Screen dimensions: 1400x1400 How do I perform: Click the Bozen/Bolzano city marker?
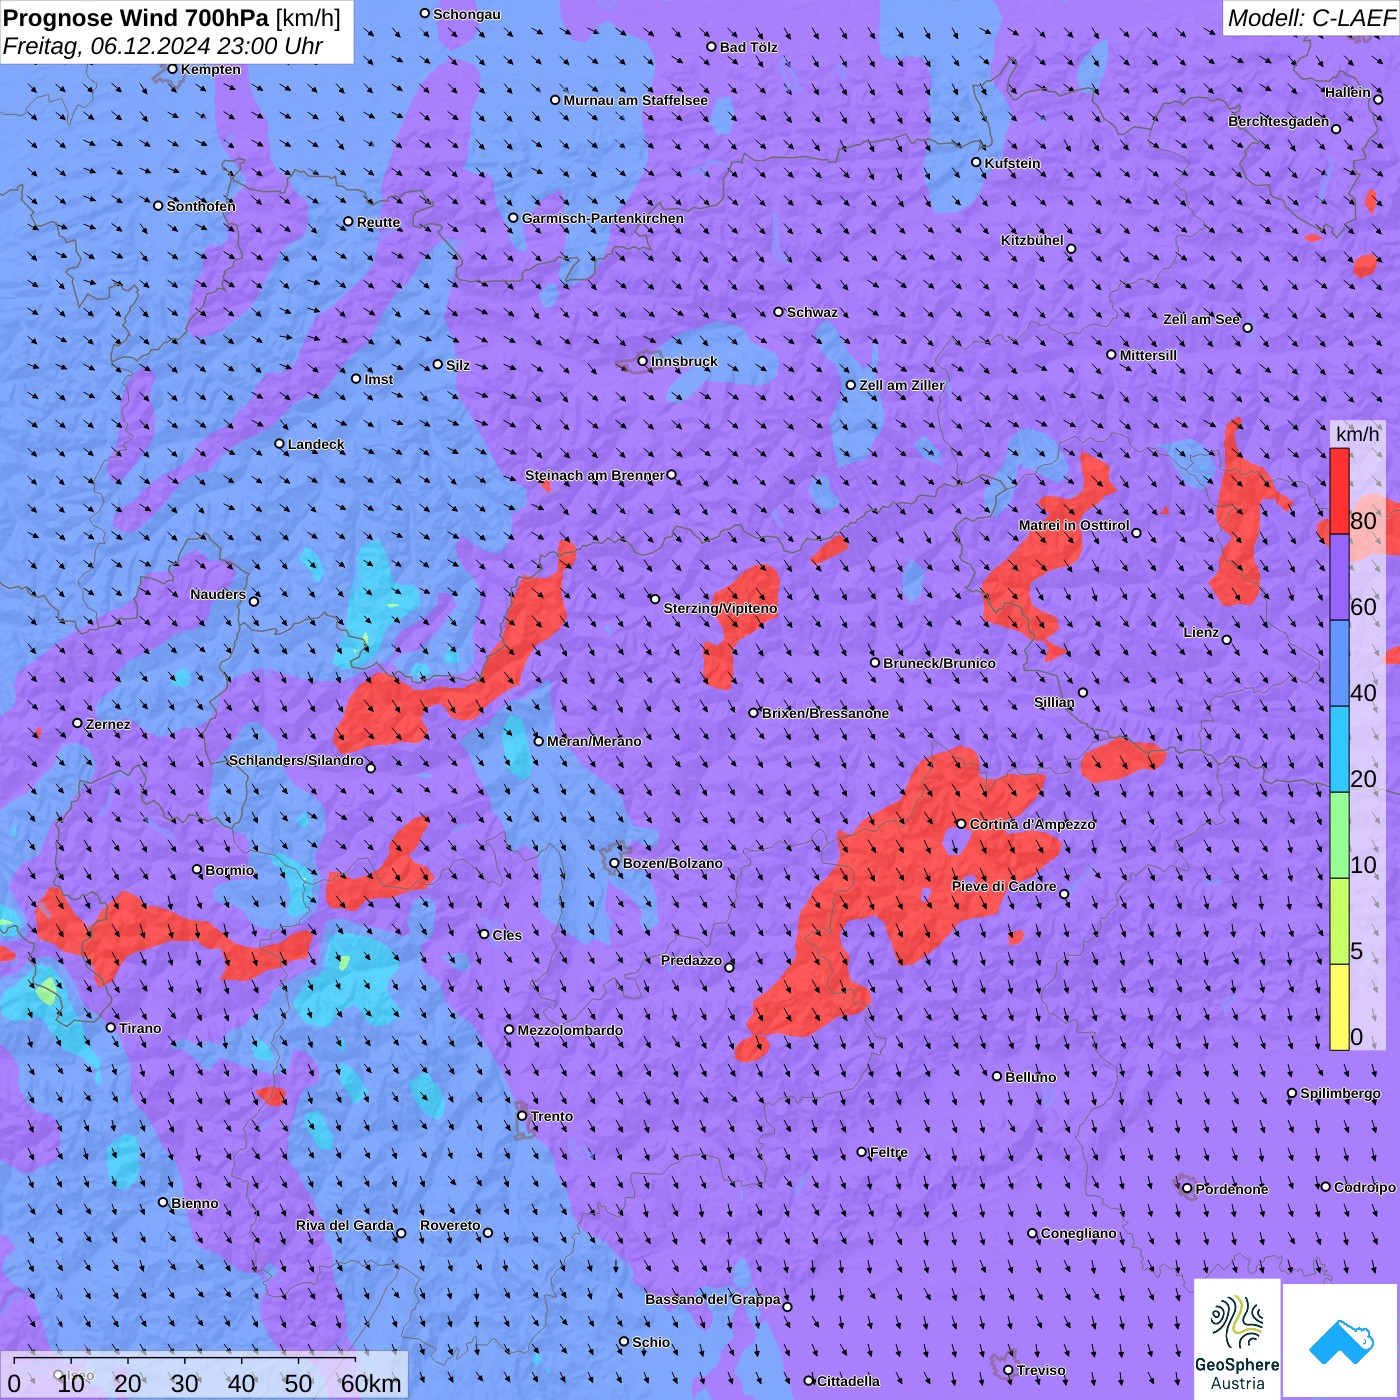[615, 863]
